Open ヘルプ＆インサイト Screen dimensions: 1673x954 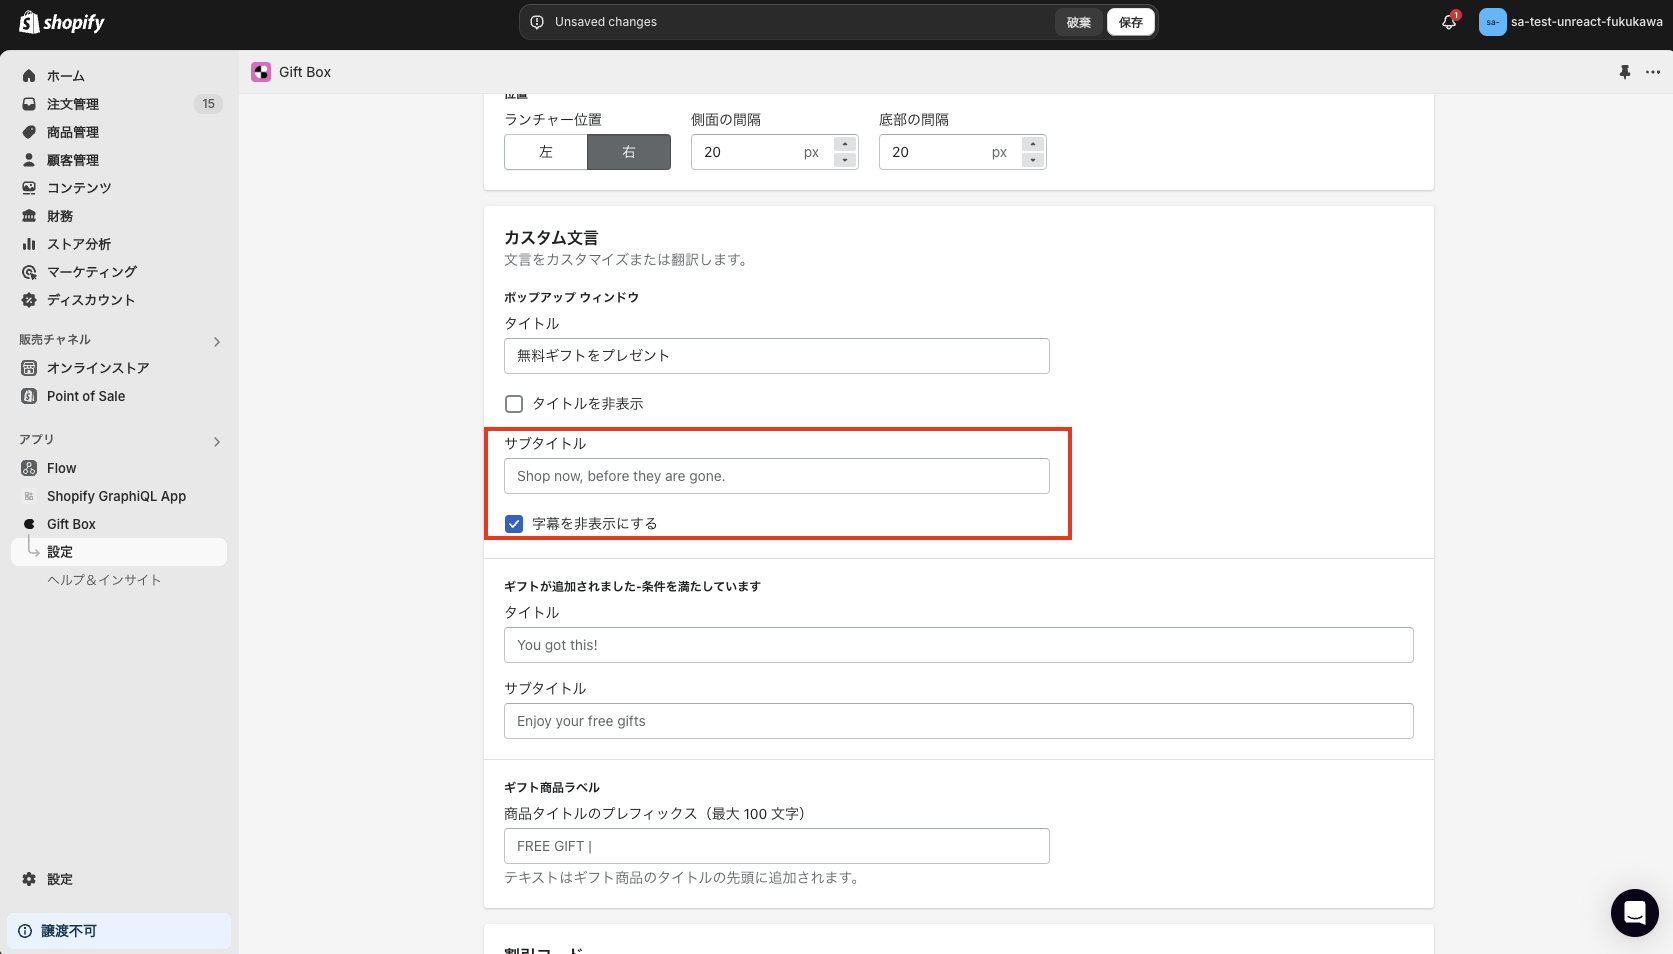pyautogui.click(x=104, y=579)
